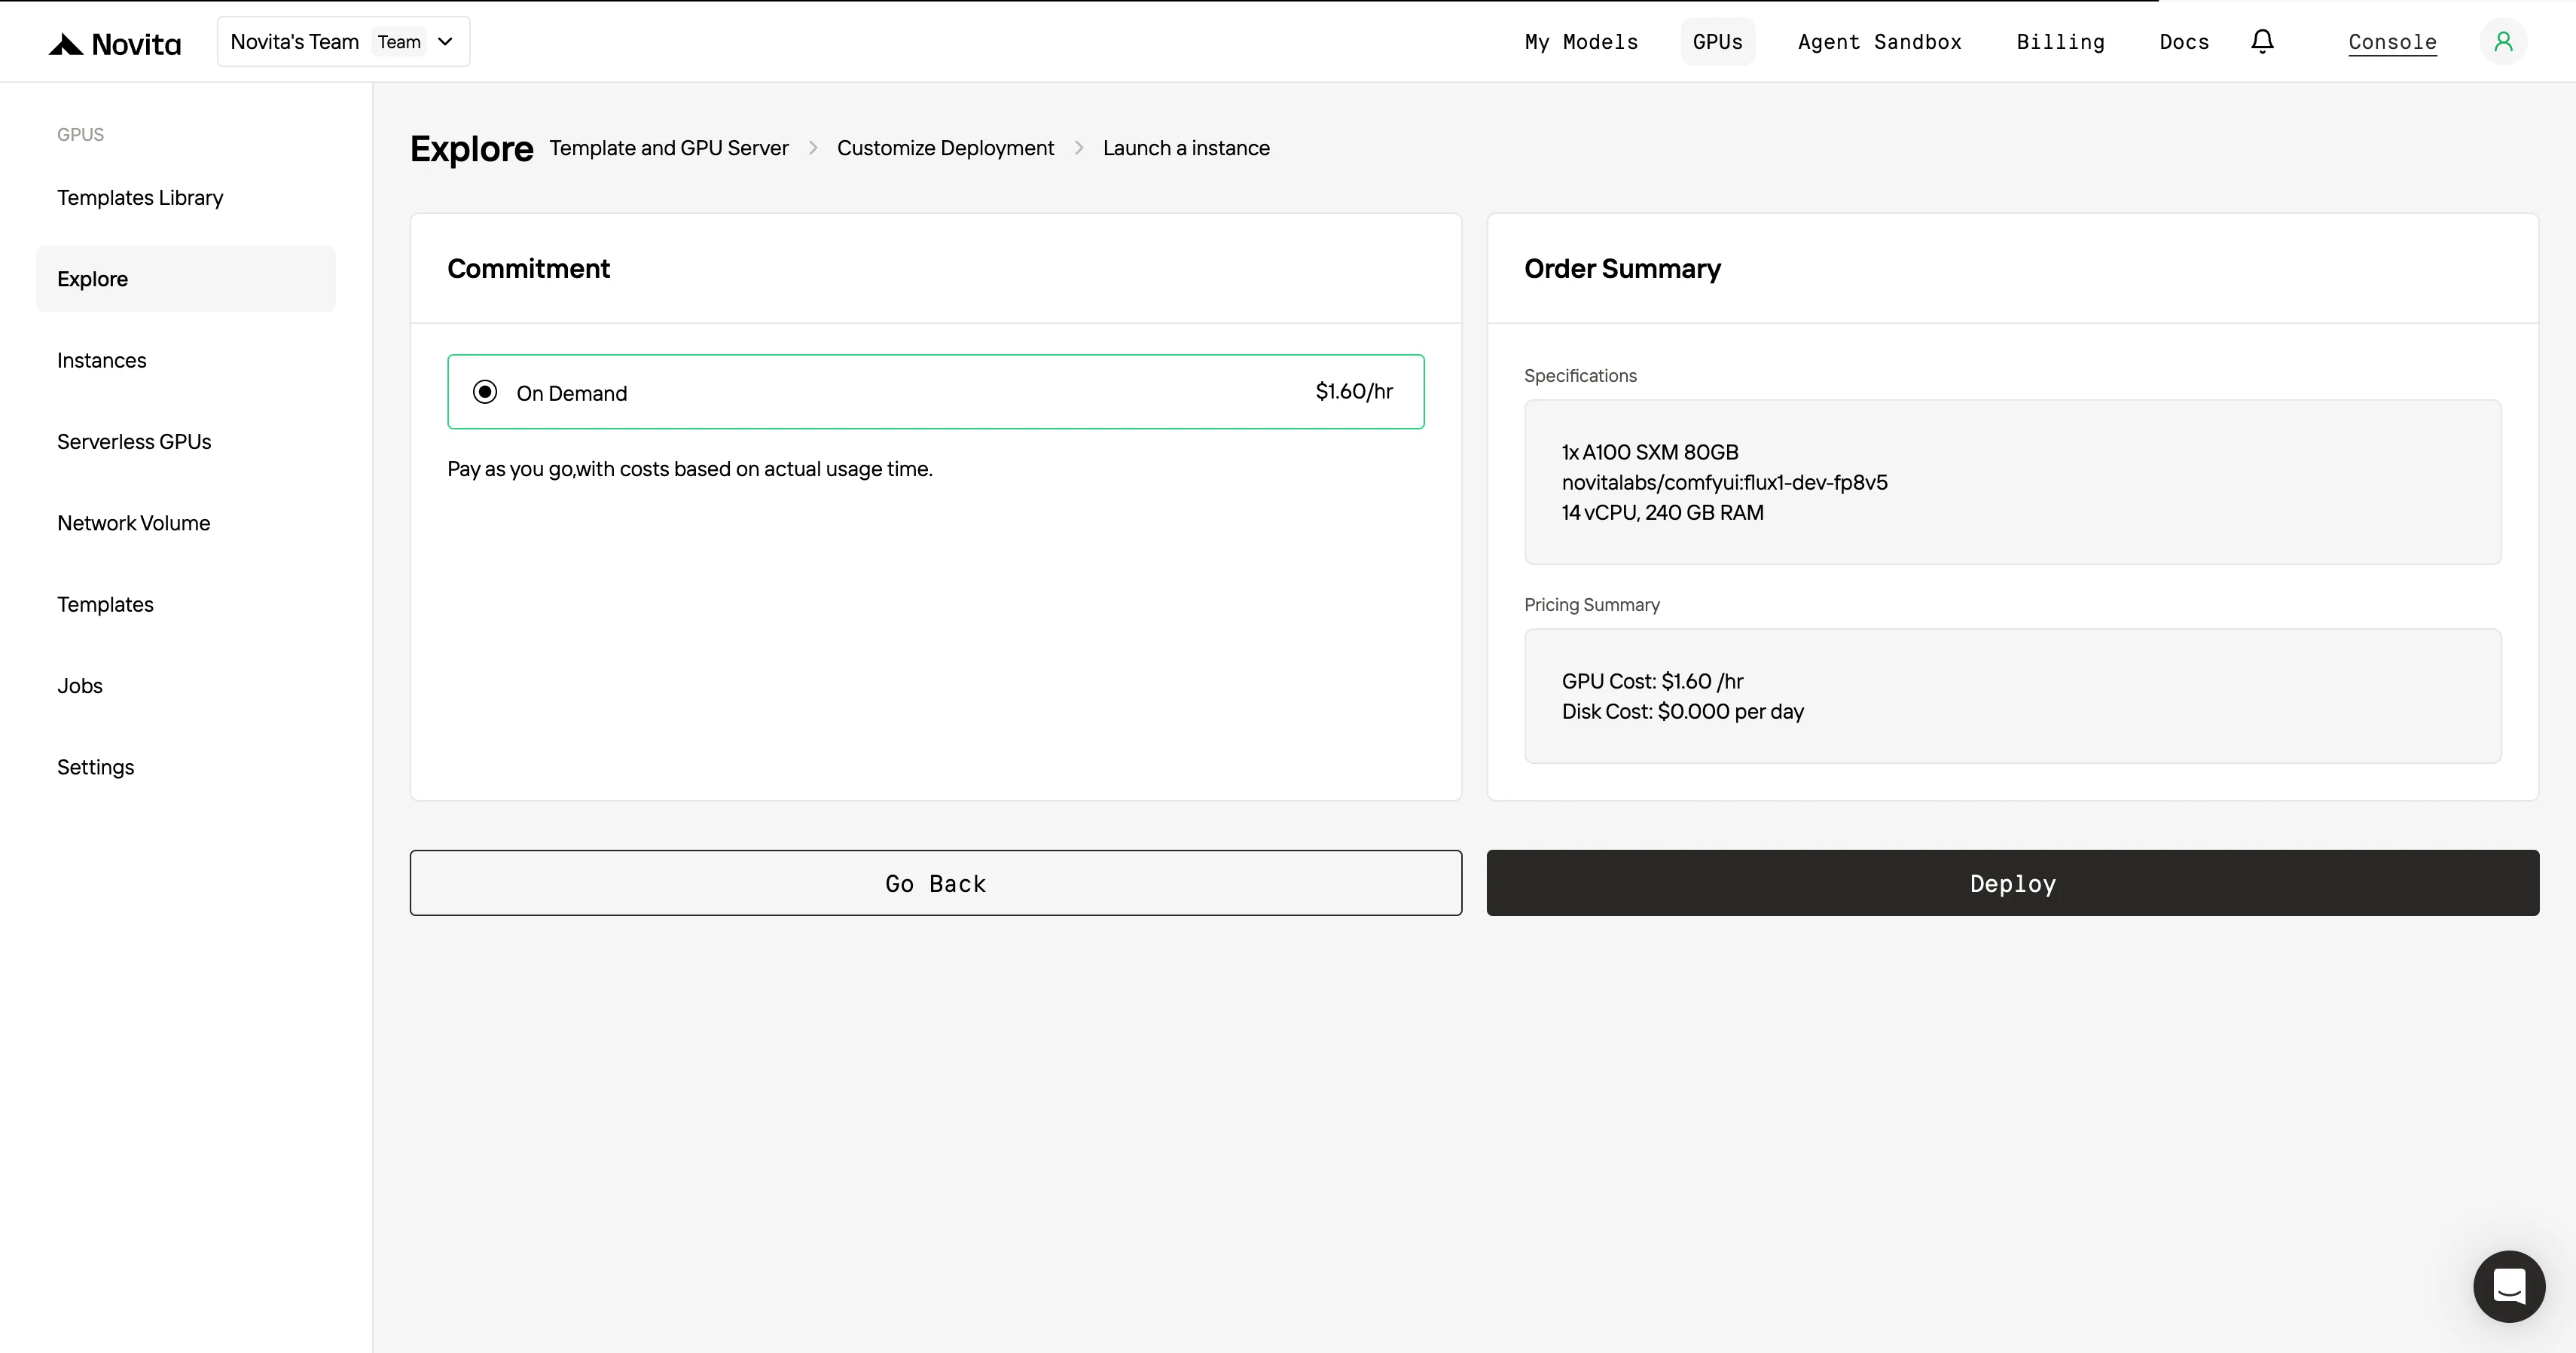2576x1353 pixels.
Task: Open Serverless GPUs sidebar item
Action: (186, 441)
